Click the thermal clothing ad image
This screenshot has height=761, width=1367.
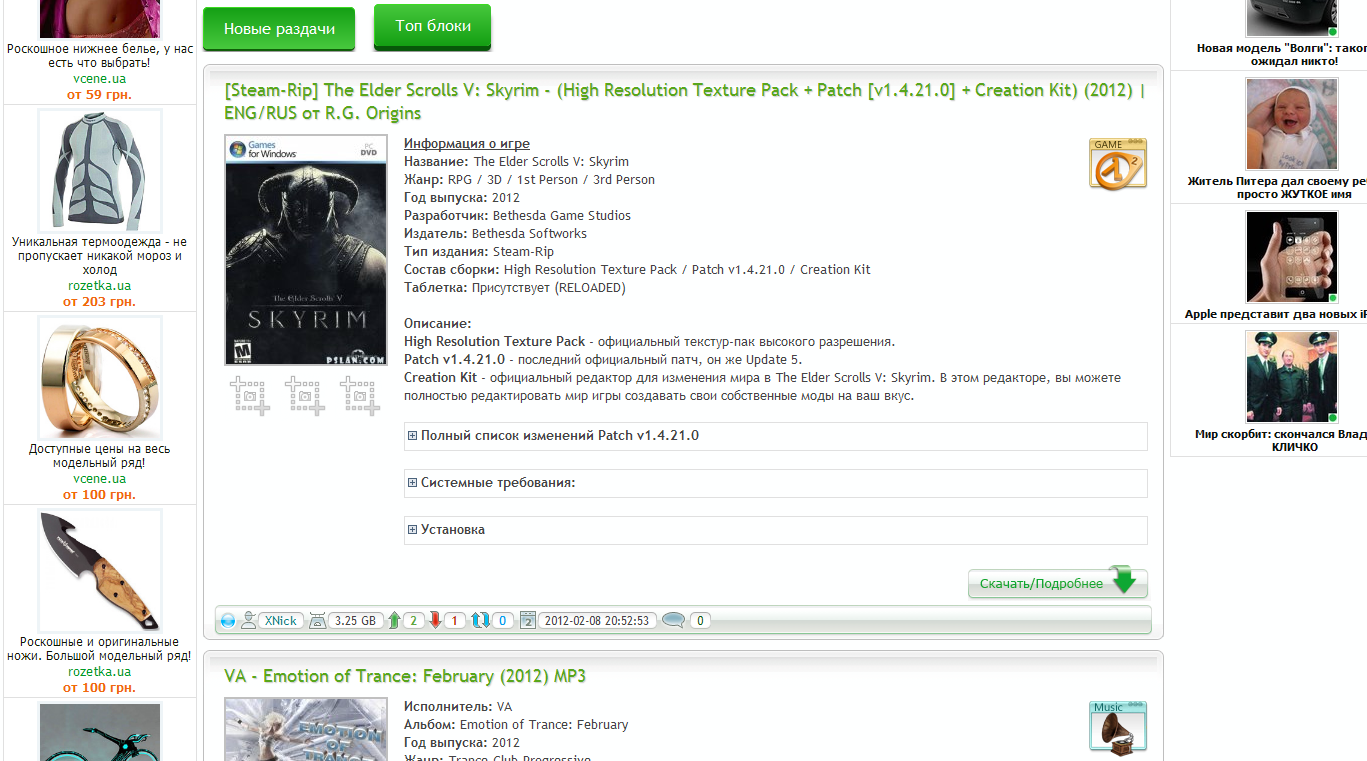(x=100, y=171)
